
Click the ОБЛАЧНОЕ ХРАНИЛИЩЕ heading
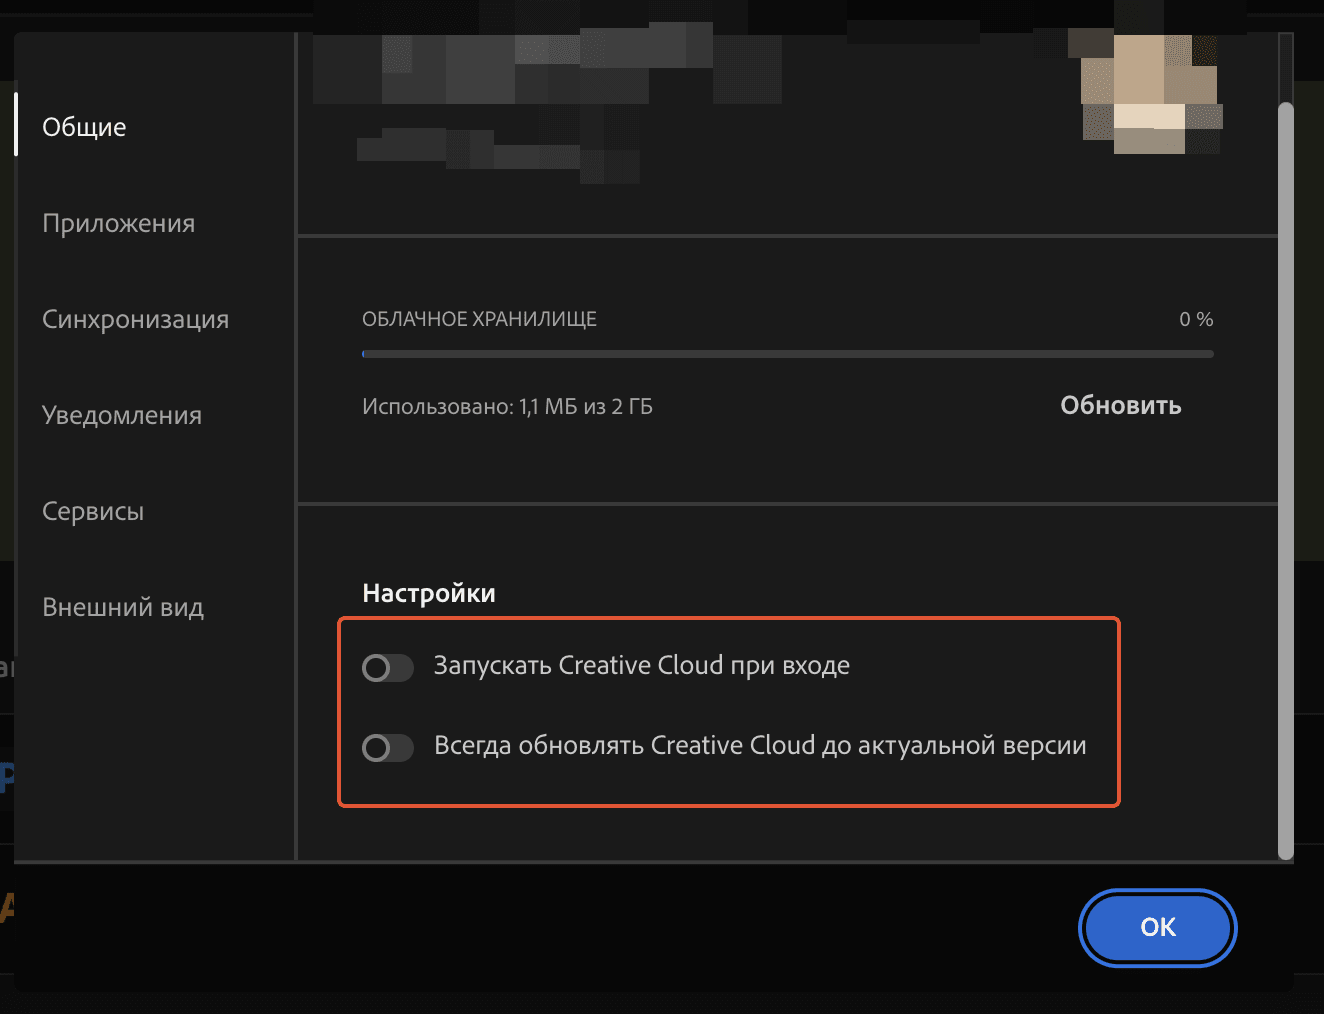(479, 319)
